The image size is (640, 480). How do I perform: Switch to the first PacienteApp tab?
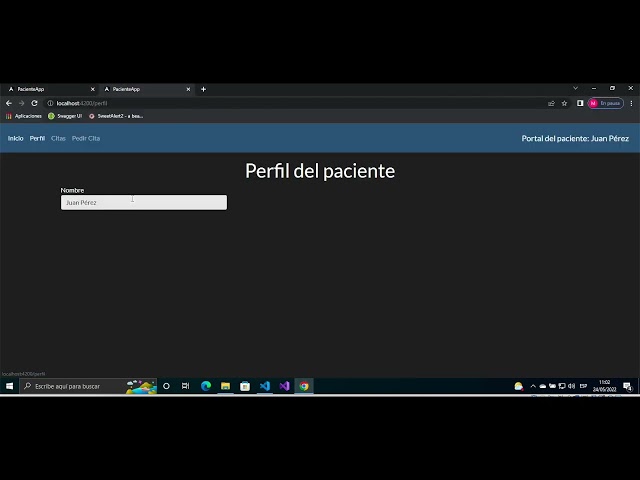click(x=50, y=89)
